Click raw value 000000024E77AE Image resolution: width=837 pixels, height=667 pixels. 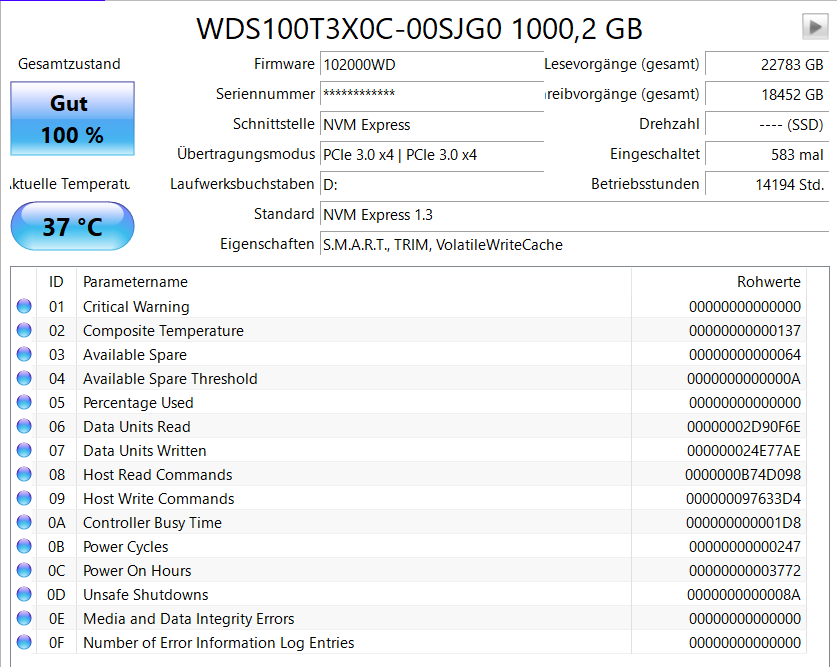pyautogui.click(x=744, y=451)
